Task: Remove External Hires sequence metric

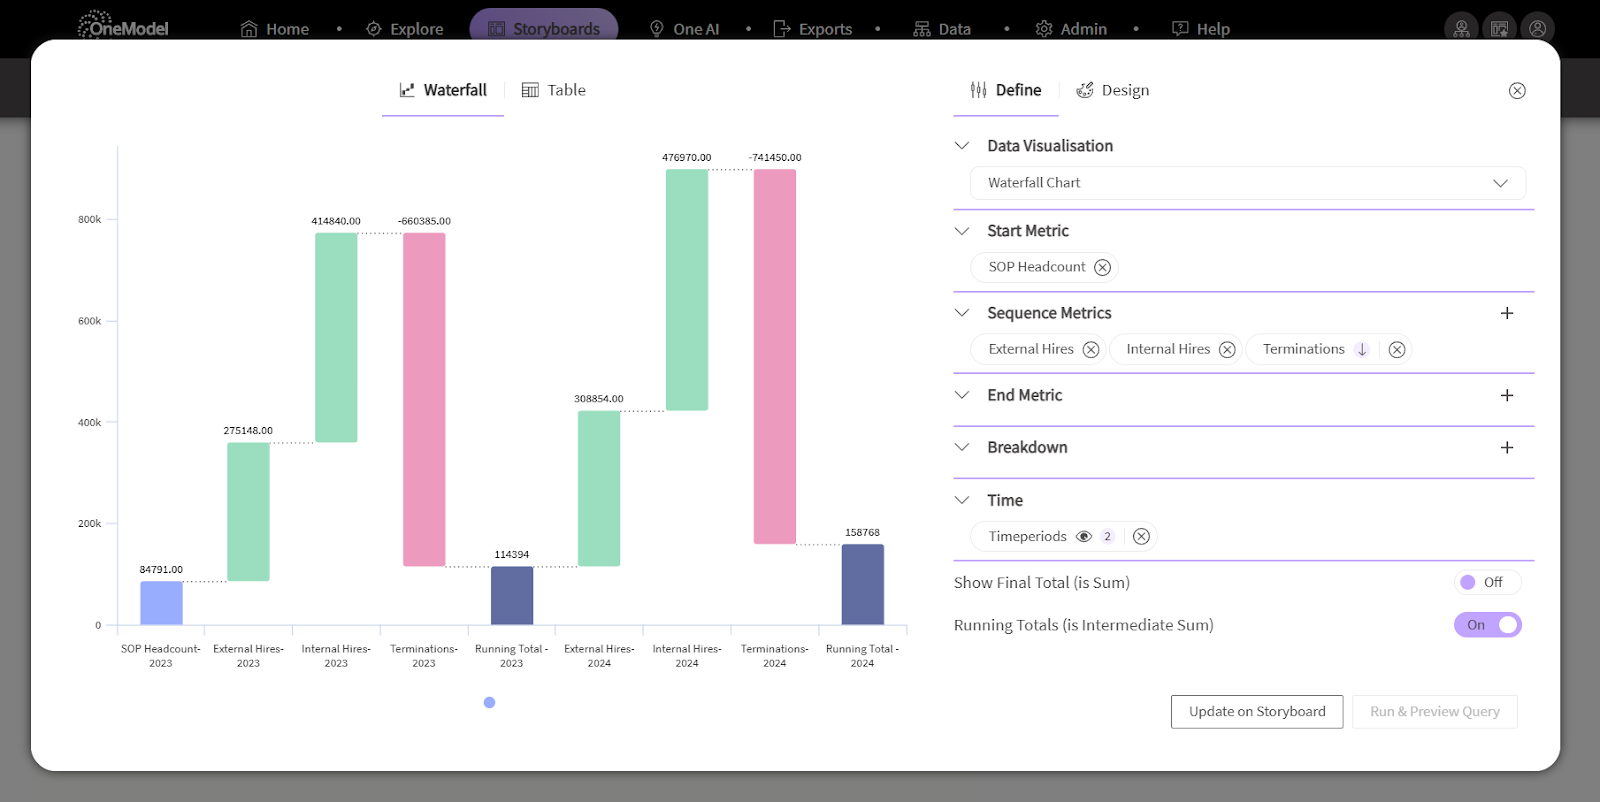Action: pos(1091,349)
